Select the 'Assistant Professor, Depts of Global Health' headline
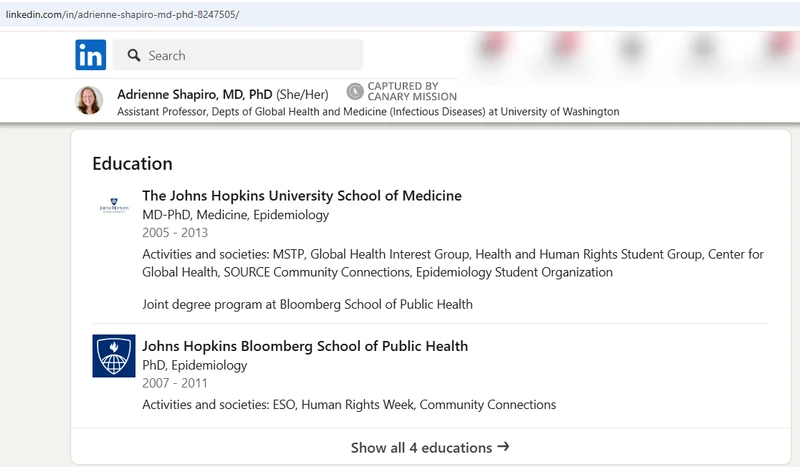Image resolution: width=800 pixels, height=467 pixels. coord(368,112)
